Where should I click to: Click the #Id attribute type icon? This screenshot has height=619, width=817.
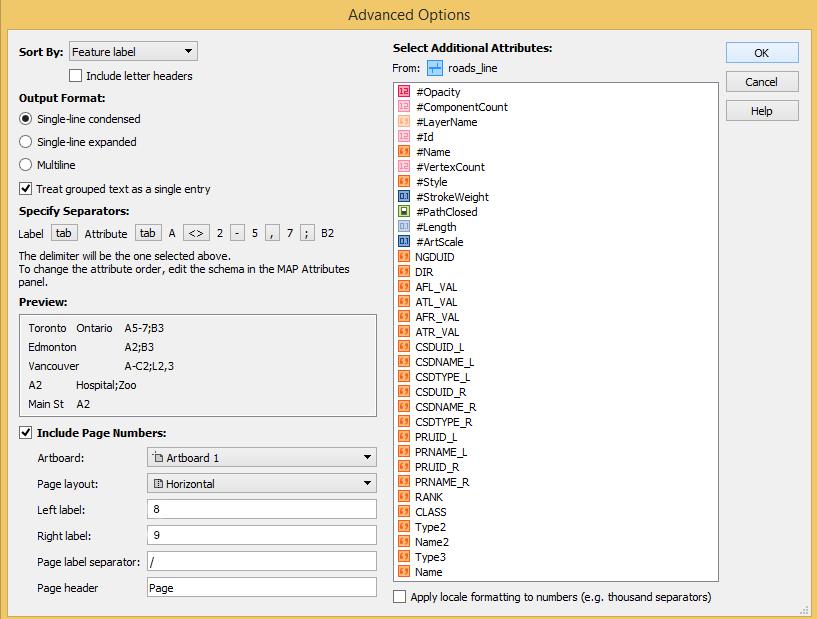tap(404, 137)
